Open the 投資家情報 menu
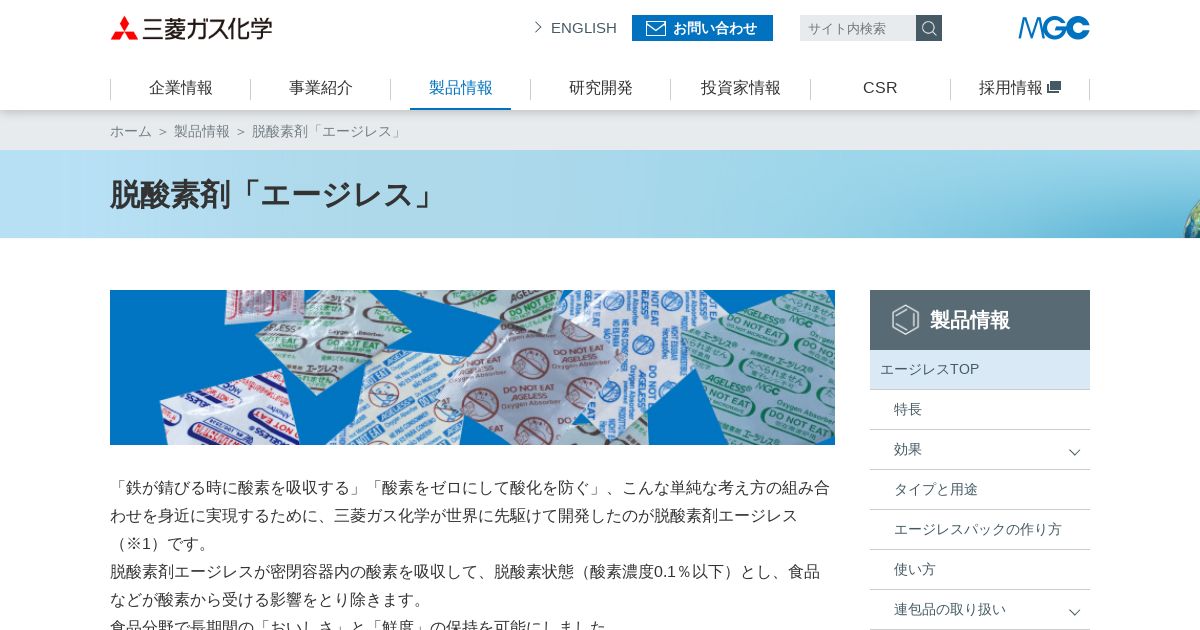Viewport: 1200px width, 630px height. pyautogui.click(x=741, y=88)
